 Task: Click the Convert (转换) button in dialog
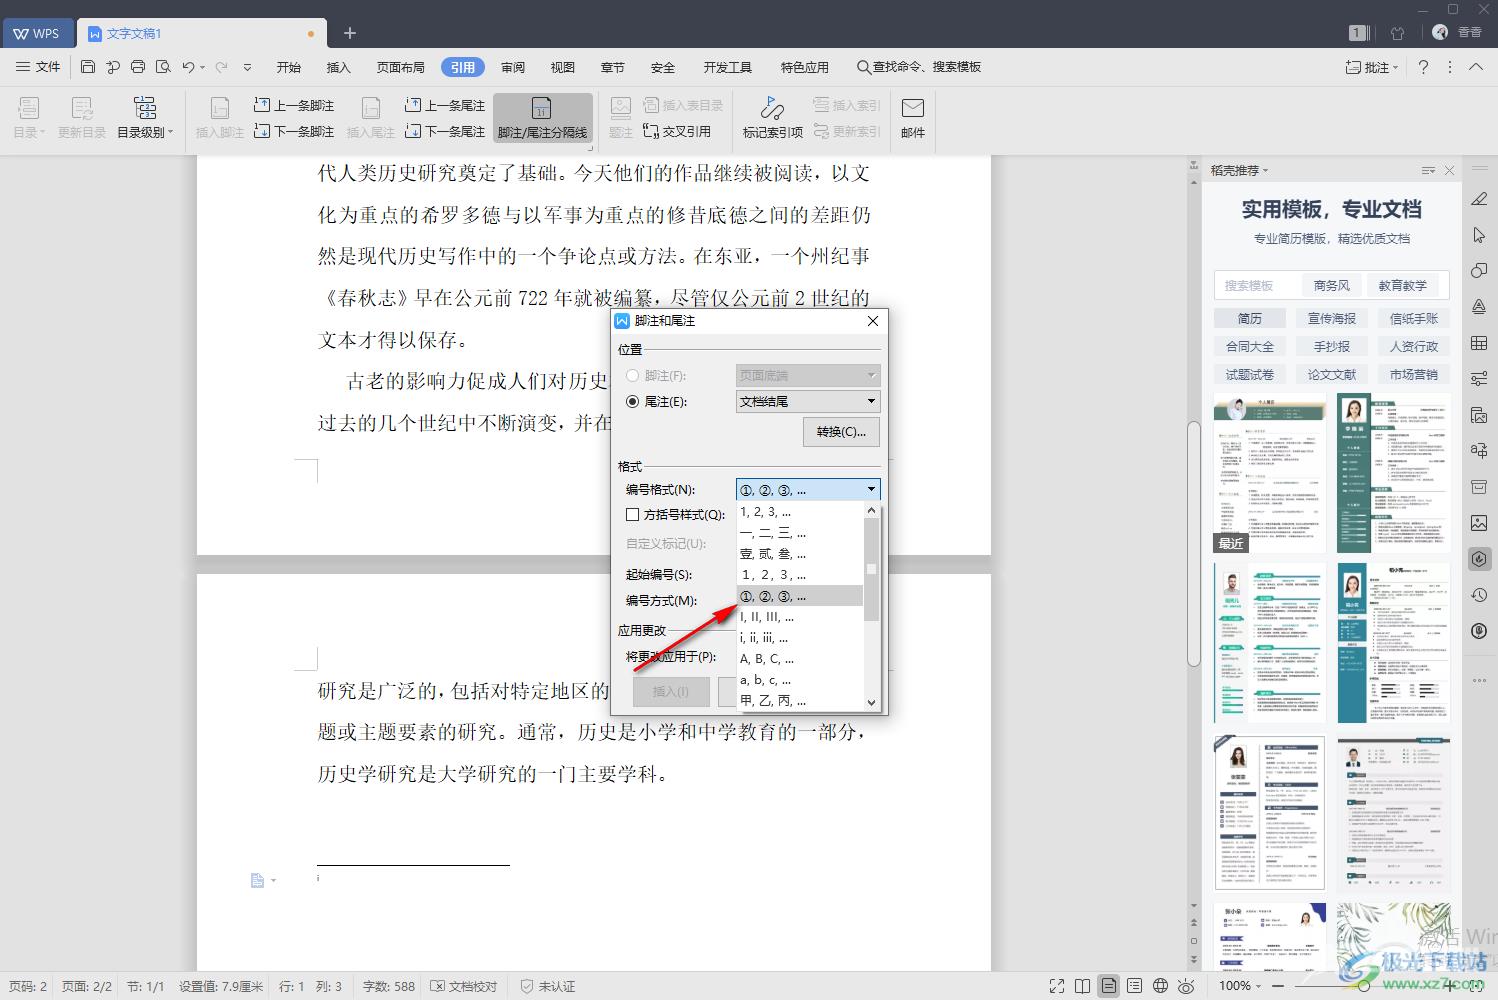841,432
